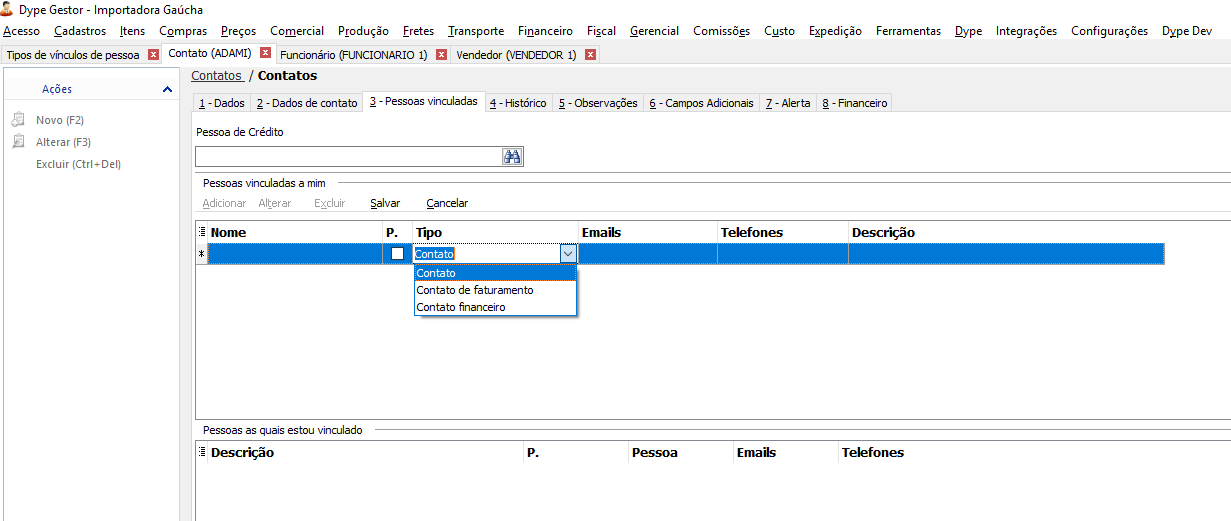Close the Contato (ADAMI) tab
1231x521 pixels.
tap(265, 52)
